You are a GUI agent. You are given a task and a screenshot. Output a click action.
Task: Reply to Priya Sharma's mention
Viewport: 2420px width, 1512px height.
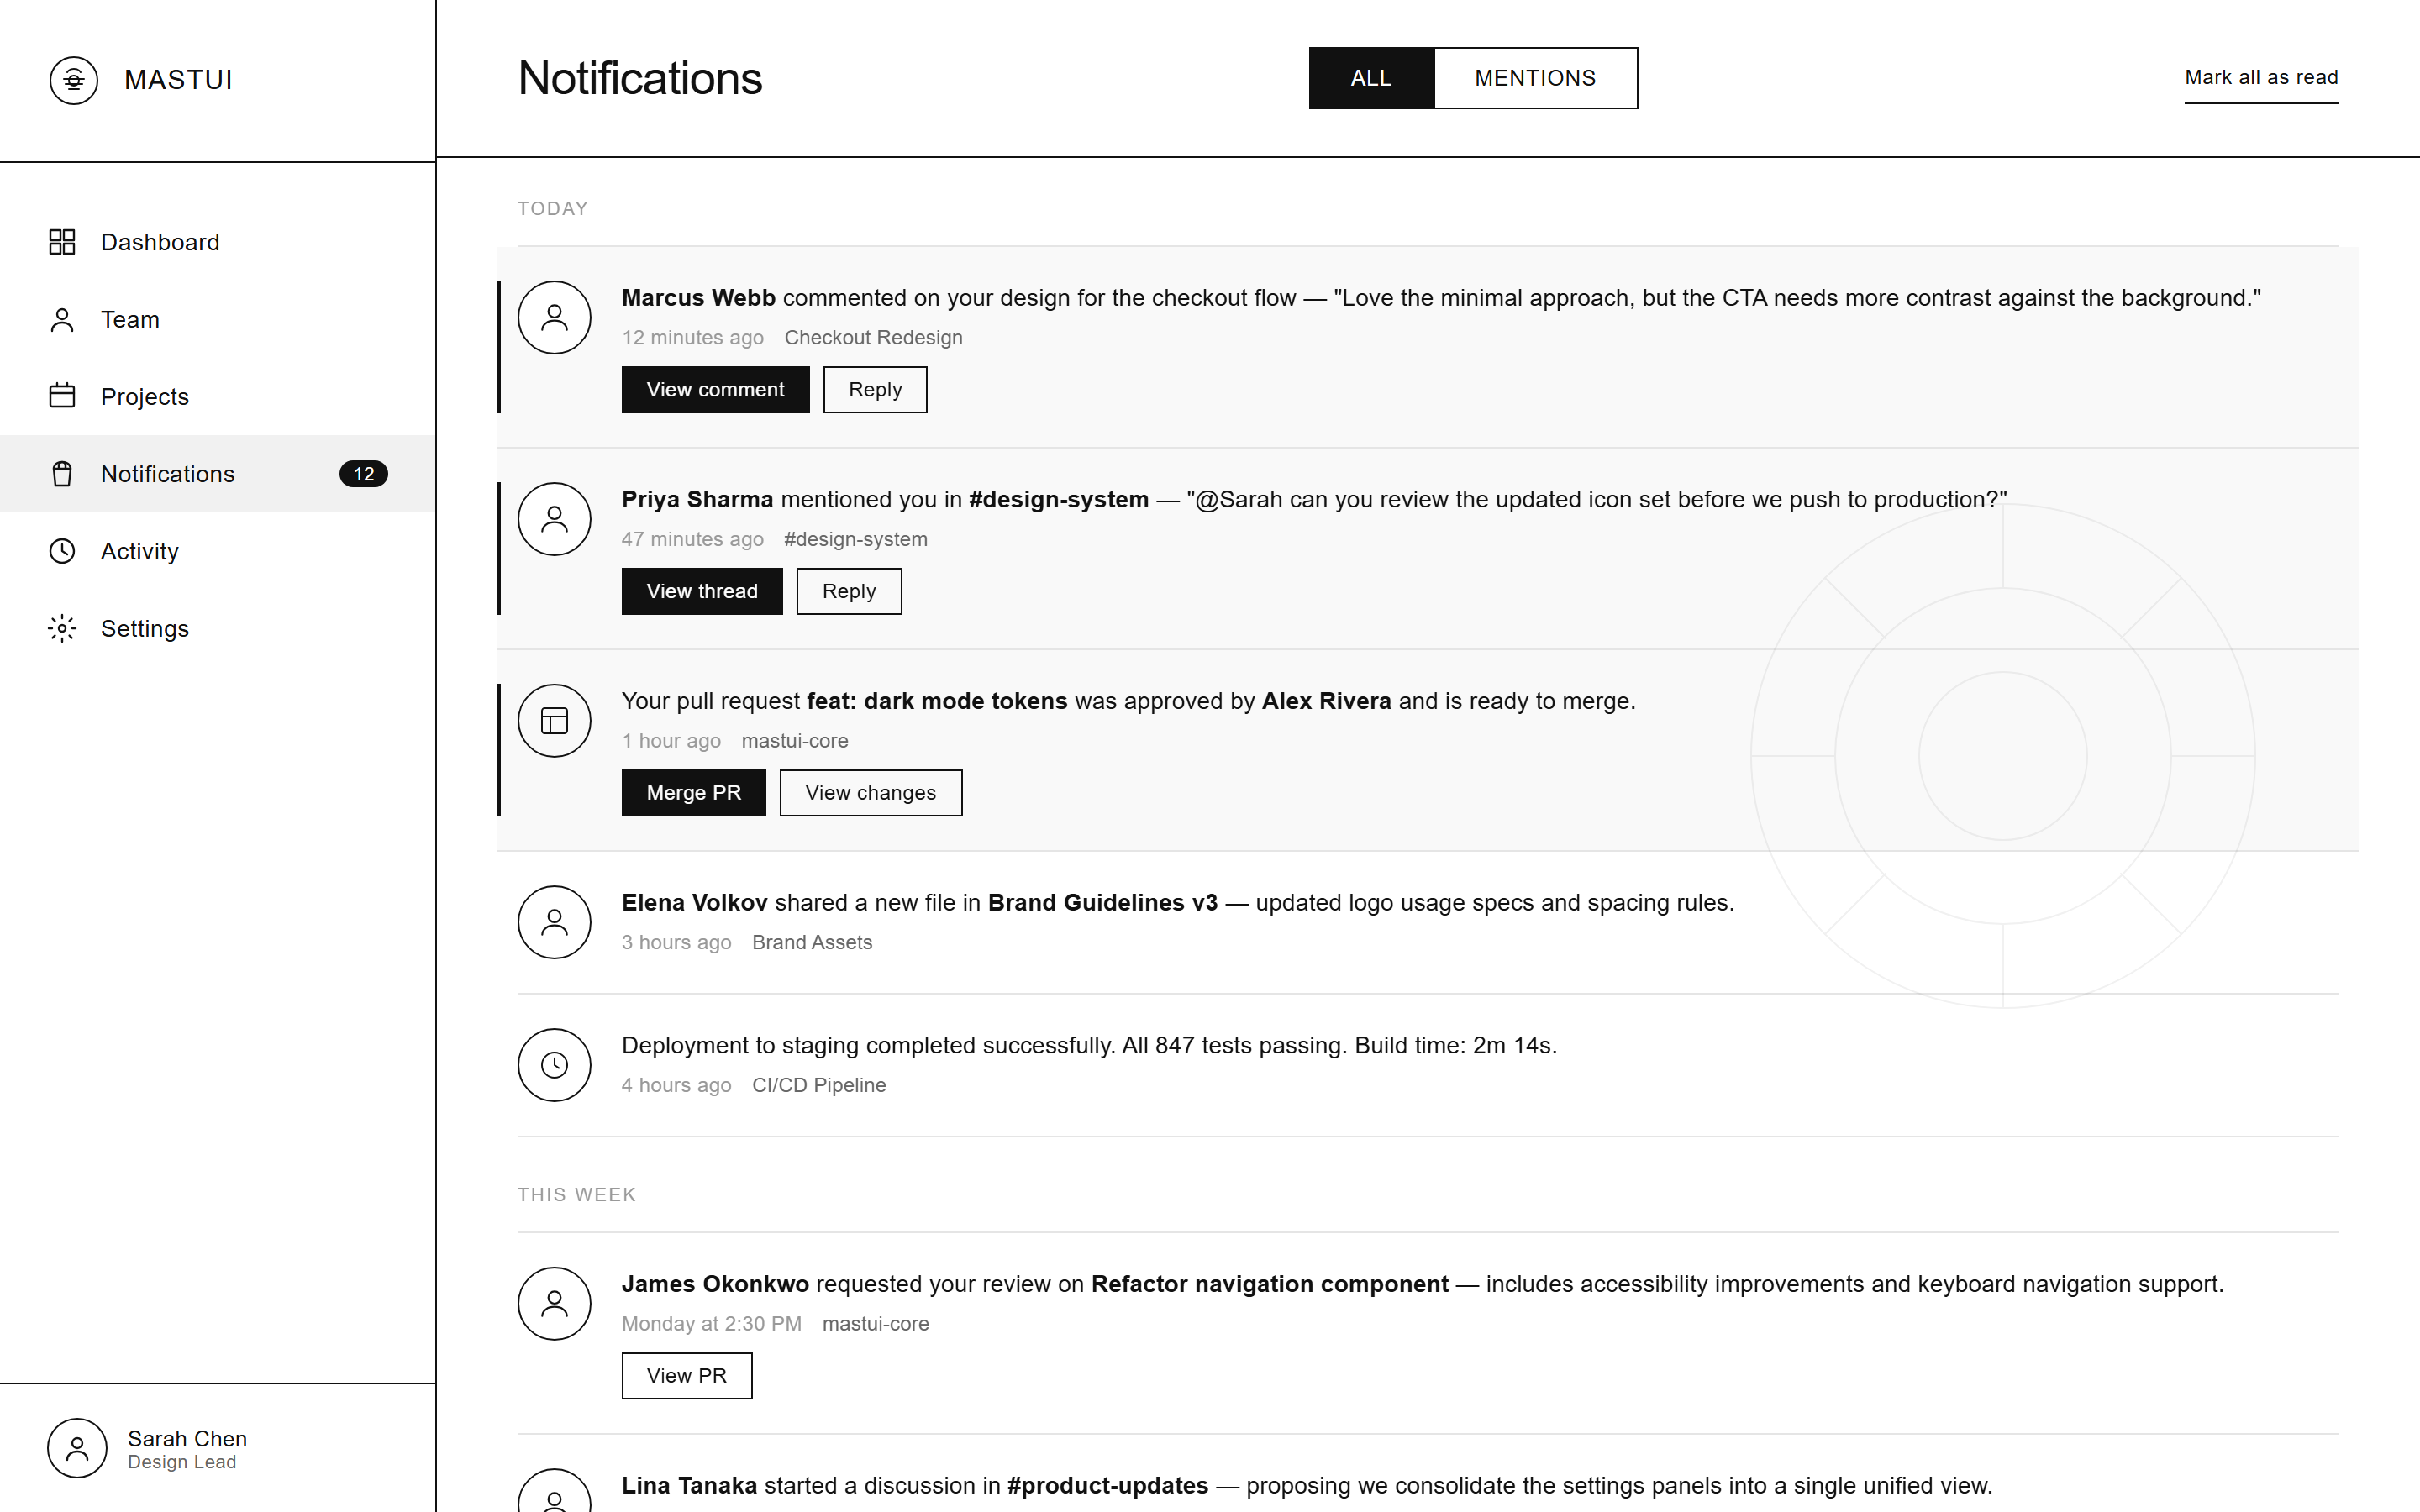point(849,591)
